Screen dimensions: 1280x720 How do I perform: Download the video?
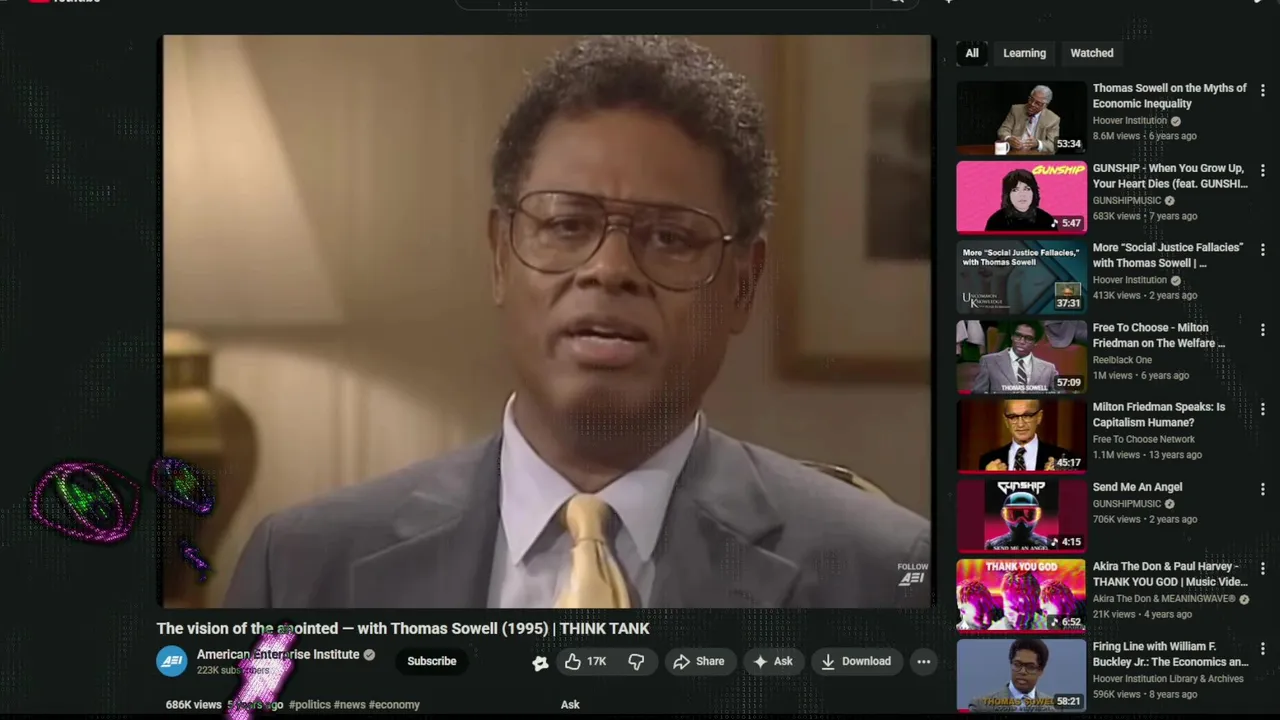pyautogui.click(x=856, y=661)
